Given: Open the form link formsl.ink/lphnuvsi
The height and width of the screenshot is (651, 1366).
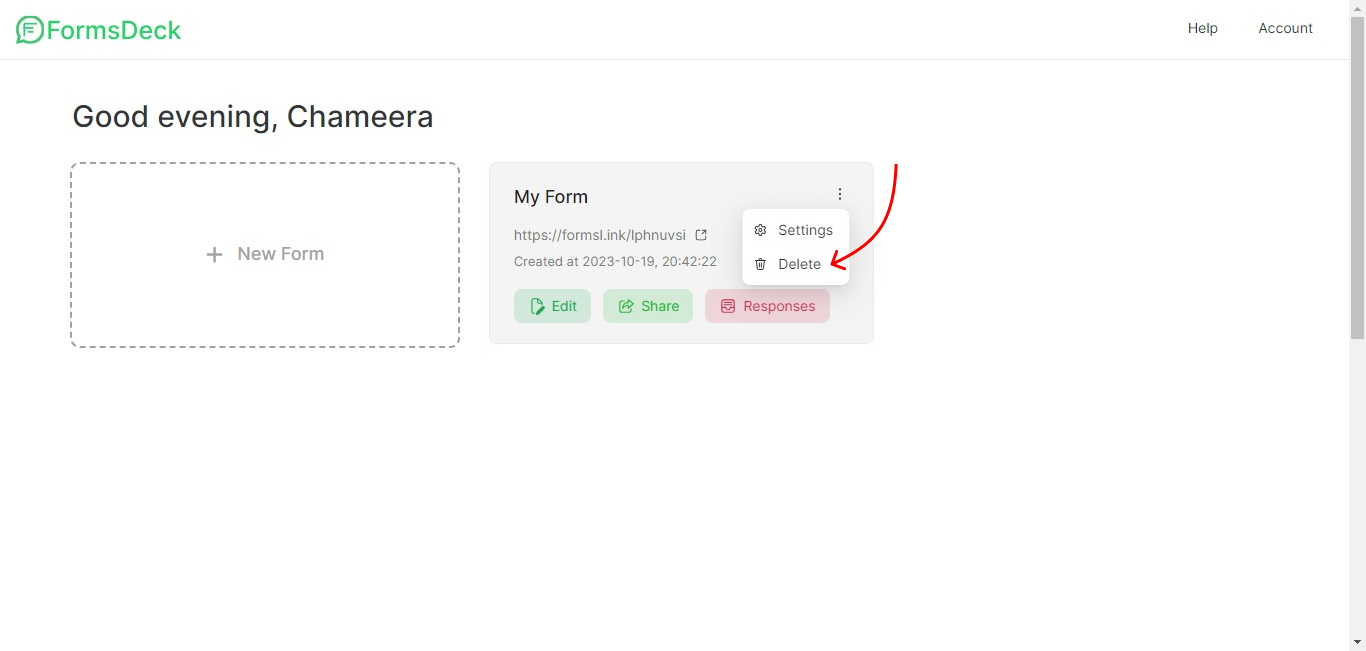Looking at the screenshot, I should pos(600,234).
